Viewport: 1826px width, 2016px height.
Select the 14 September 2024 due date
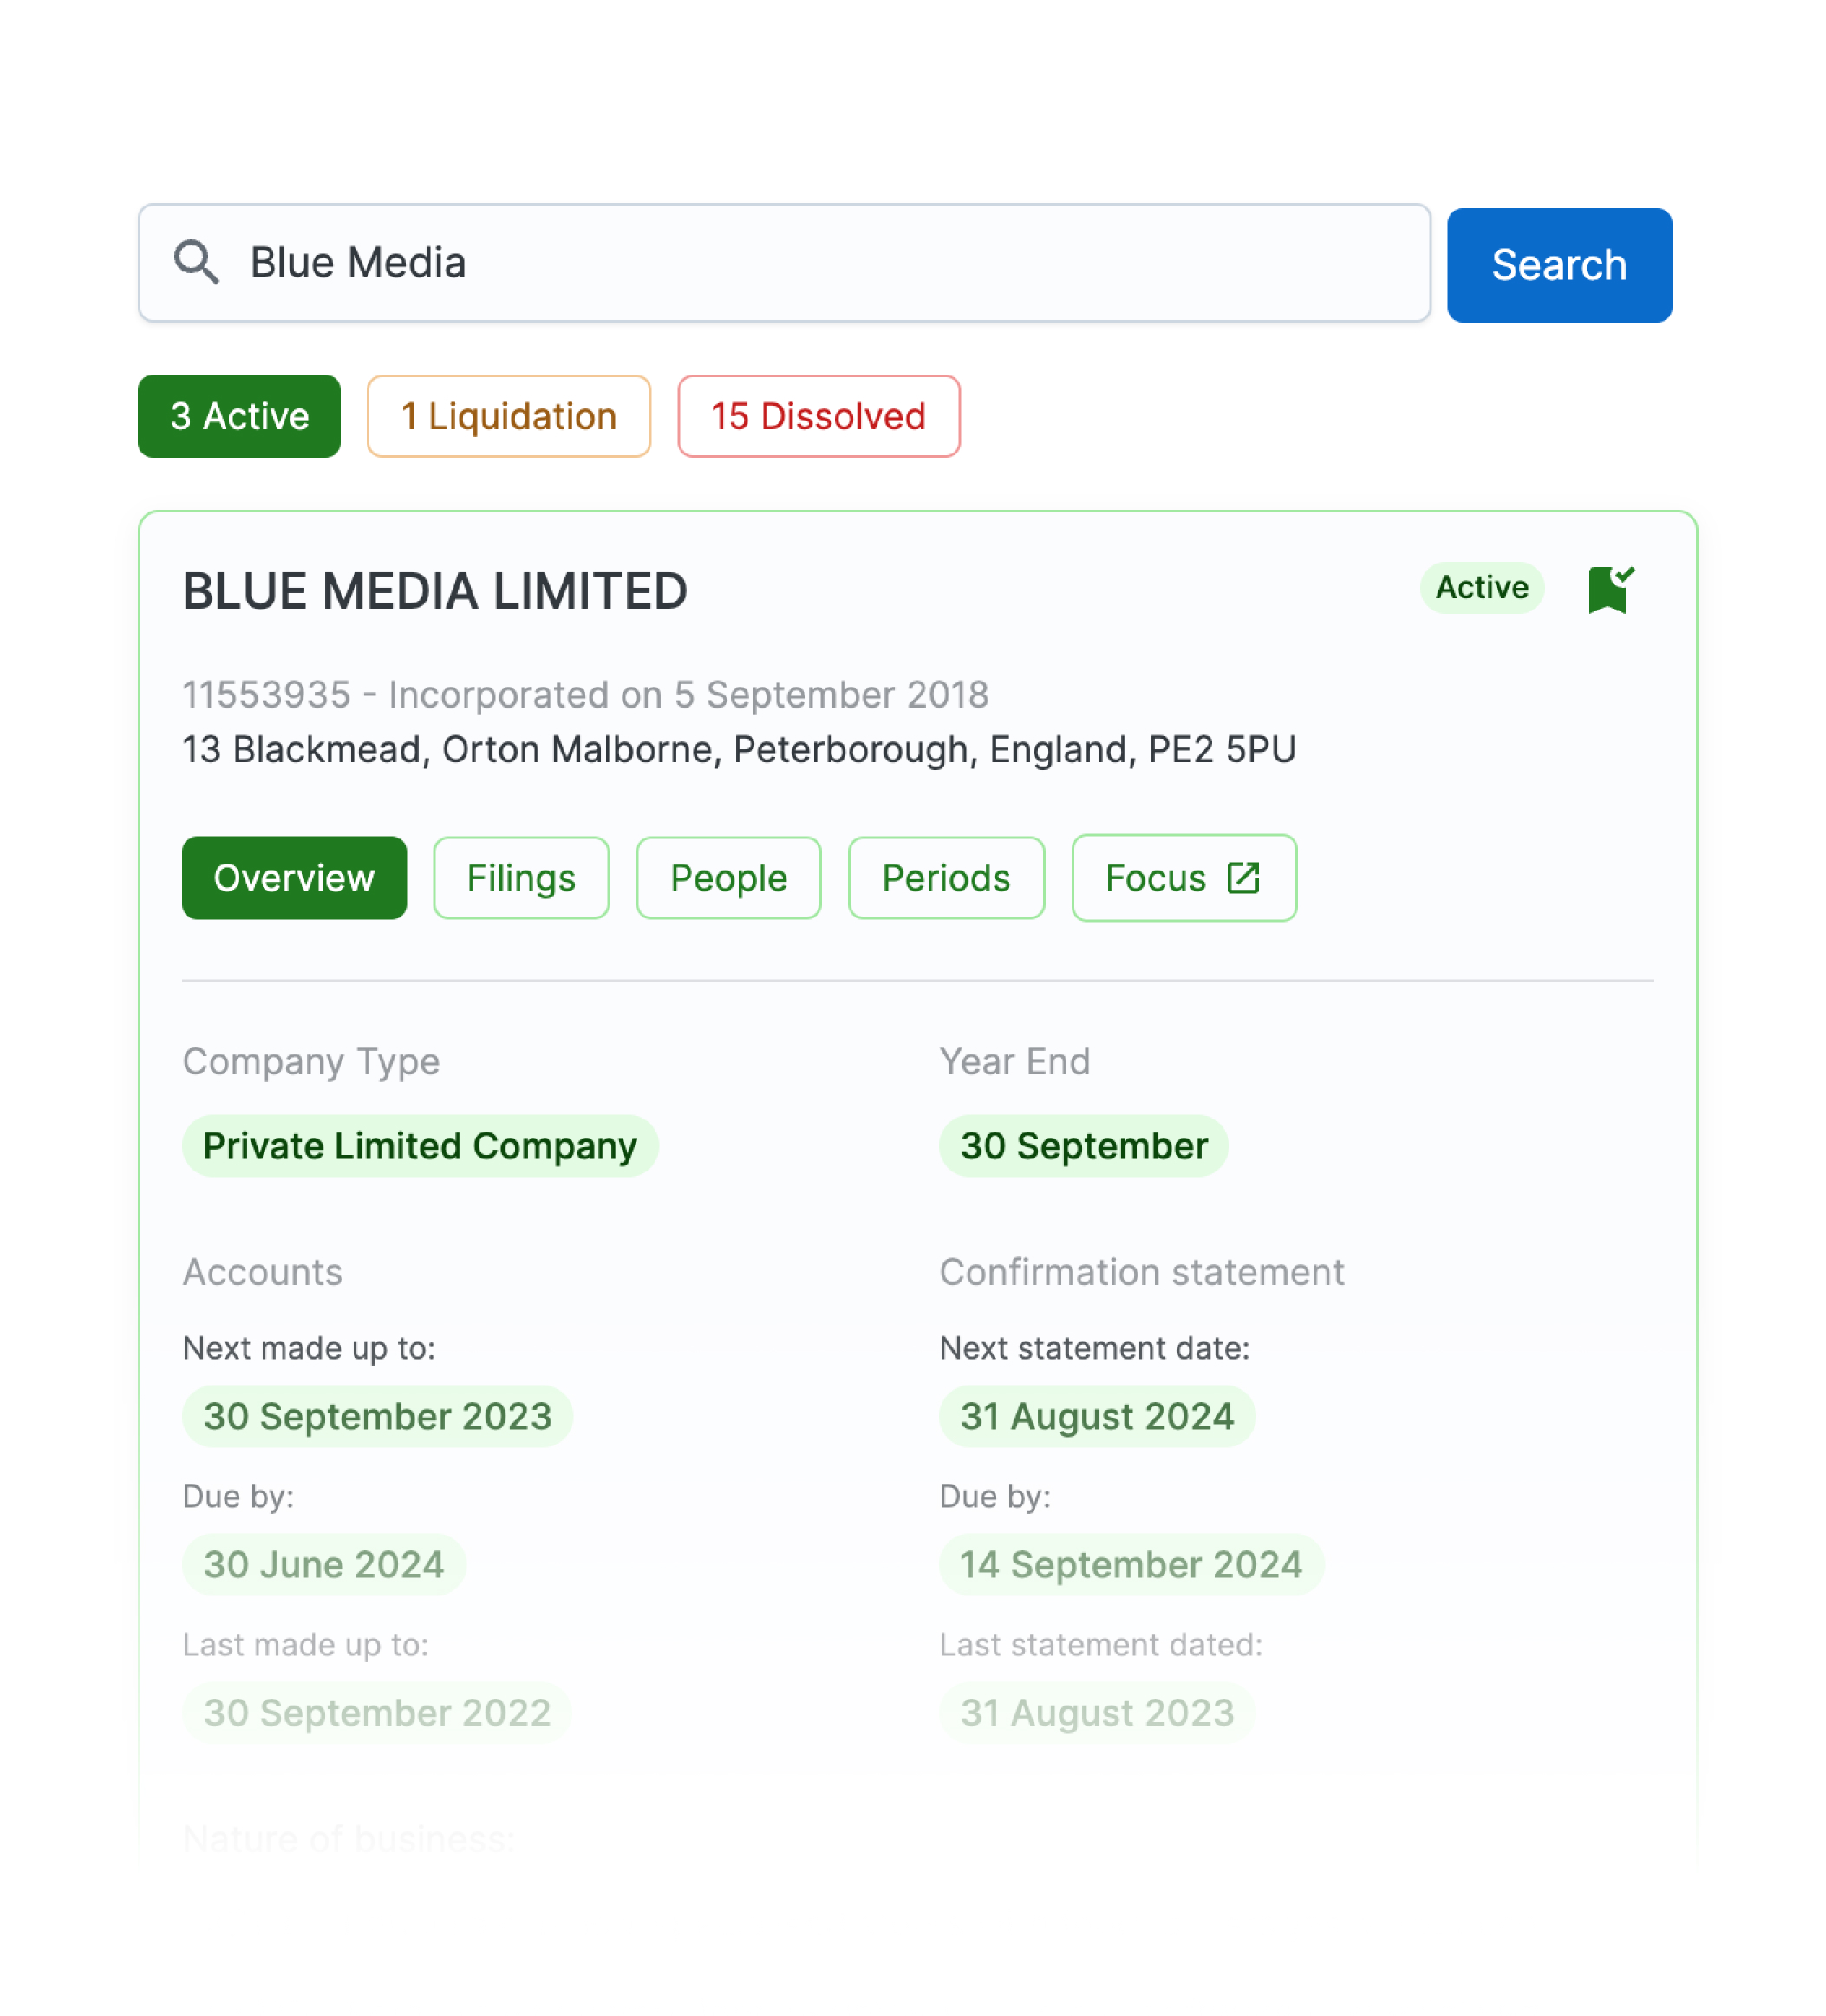click(1130, 1564)
